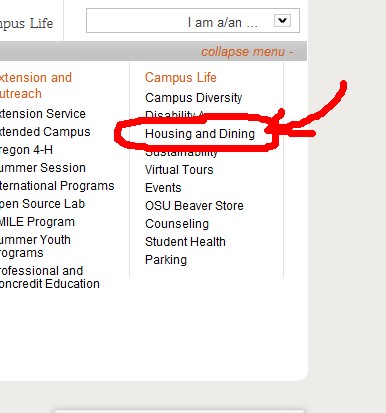Open the Extension Service link
Viewport: 386px width, 413px height.
[x=42, y=114]
